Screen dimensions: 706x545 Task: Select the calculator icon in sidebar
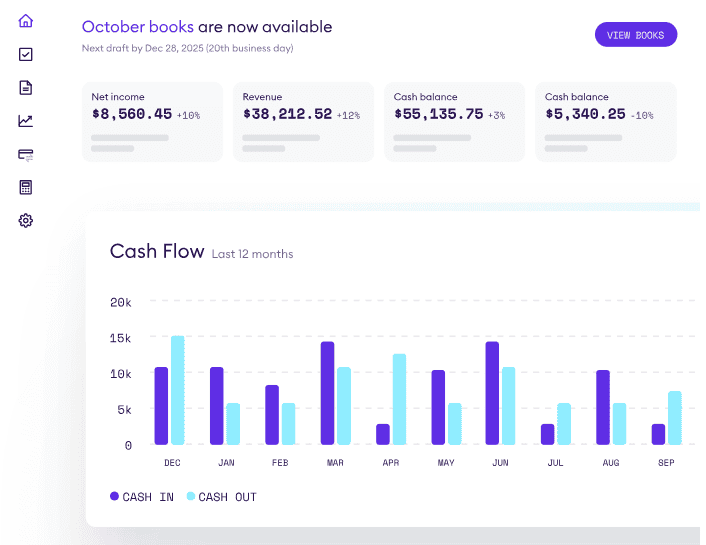(26, 187)
